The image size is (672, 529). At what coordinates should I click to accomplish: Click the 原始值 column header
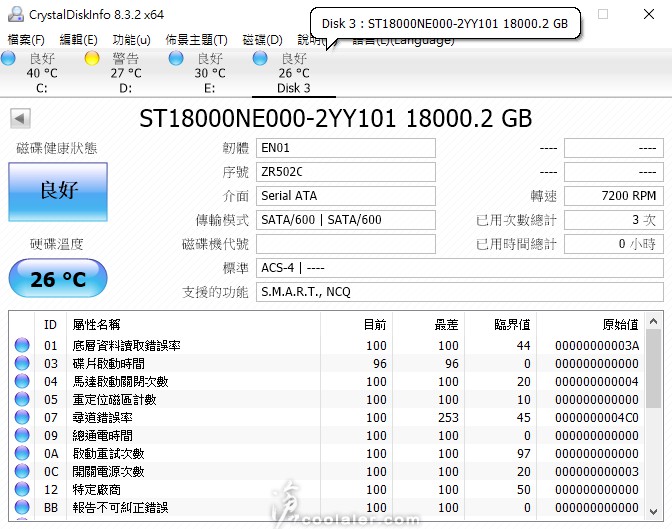click(590, 325)
